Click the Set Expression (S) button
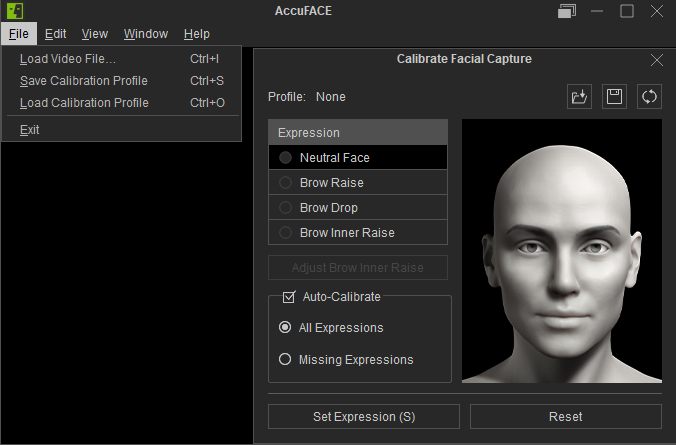Viewport: 676px width, 445px height. tap(364, 417)
